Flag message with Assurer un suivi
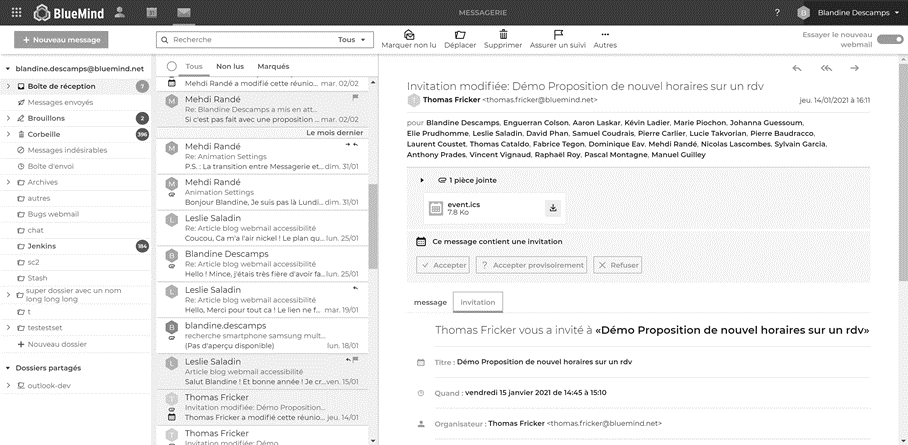Image resolution: width=908 pixels, height=445 pixels. click(558, 35)
